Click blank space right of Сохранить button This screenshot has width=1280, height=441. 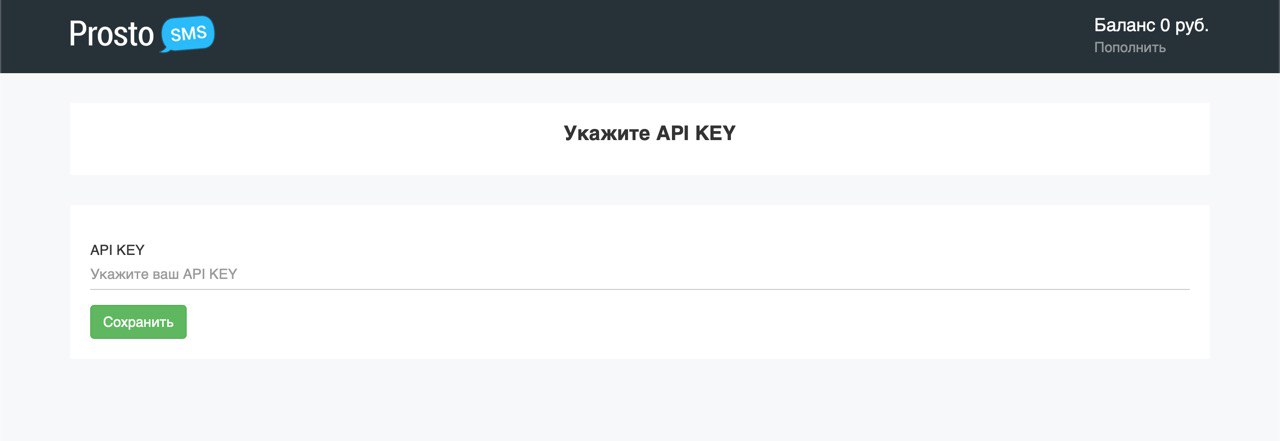[600, 322]
